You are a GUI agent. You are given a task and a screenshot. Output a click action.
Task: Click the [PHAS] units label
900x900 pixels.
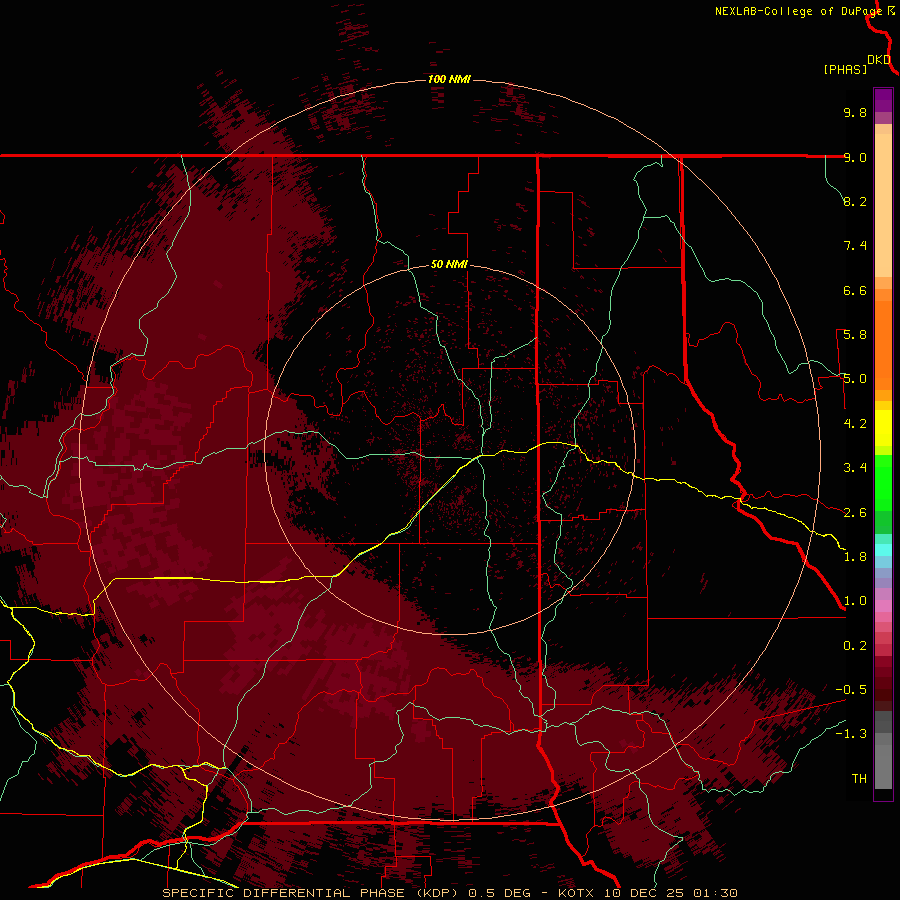pyautogui.click(x=845, y=69)
